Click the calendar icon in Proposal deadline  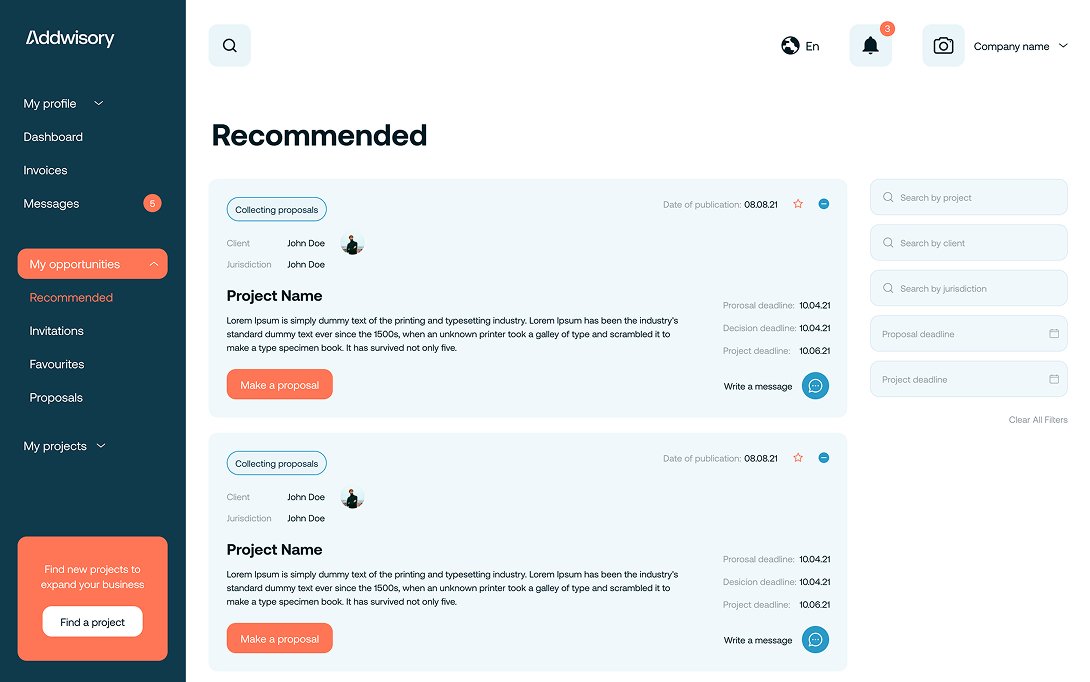1054,334
